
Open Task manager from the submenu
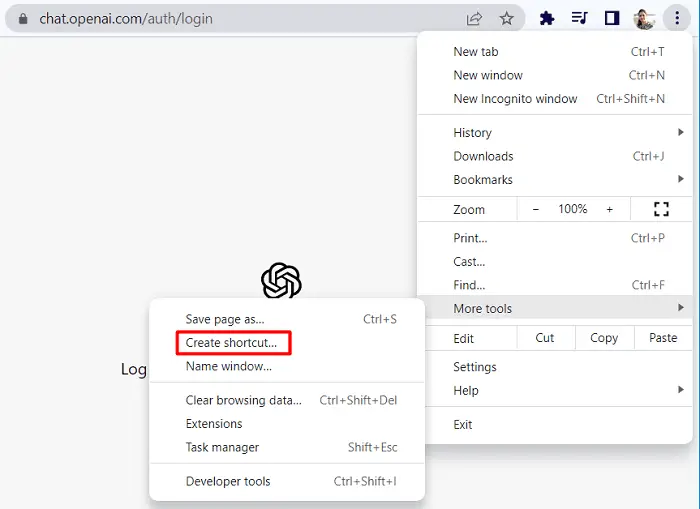click(287, 447)
